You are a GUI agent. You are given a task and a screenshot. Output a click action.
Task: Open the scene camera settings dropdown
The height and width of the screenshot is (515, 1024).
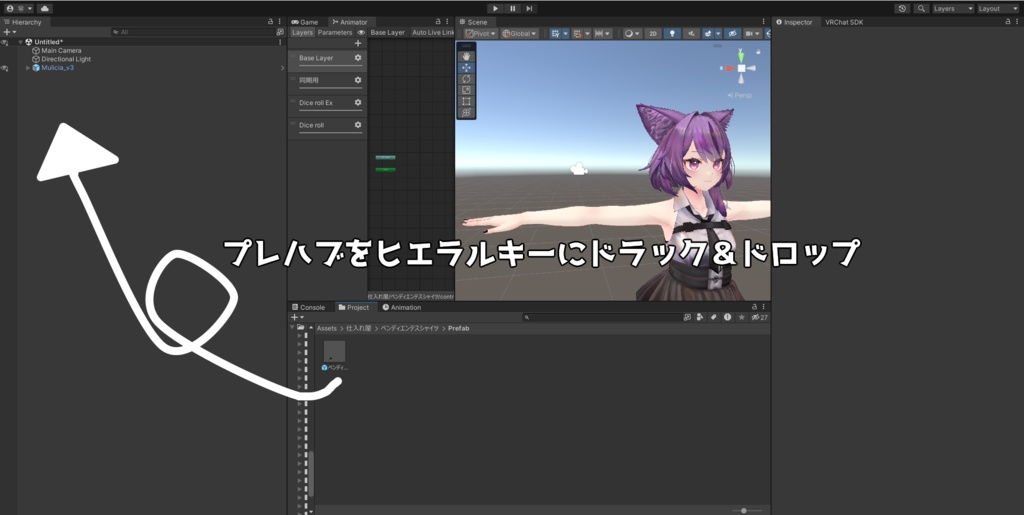pos(753,33)
